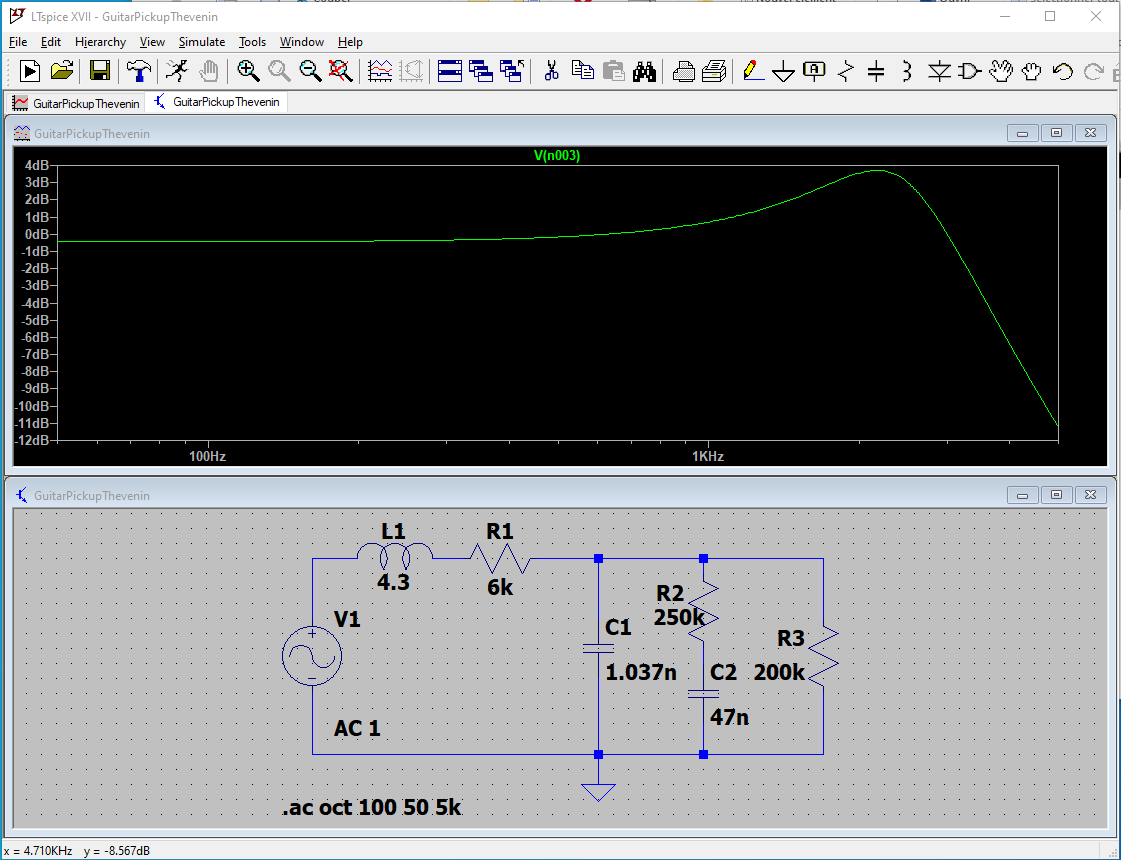Open the Simulate menu
This screenshot has height=860, width=1121.
202,42
